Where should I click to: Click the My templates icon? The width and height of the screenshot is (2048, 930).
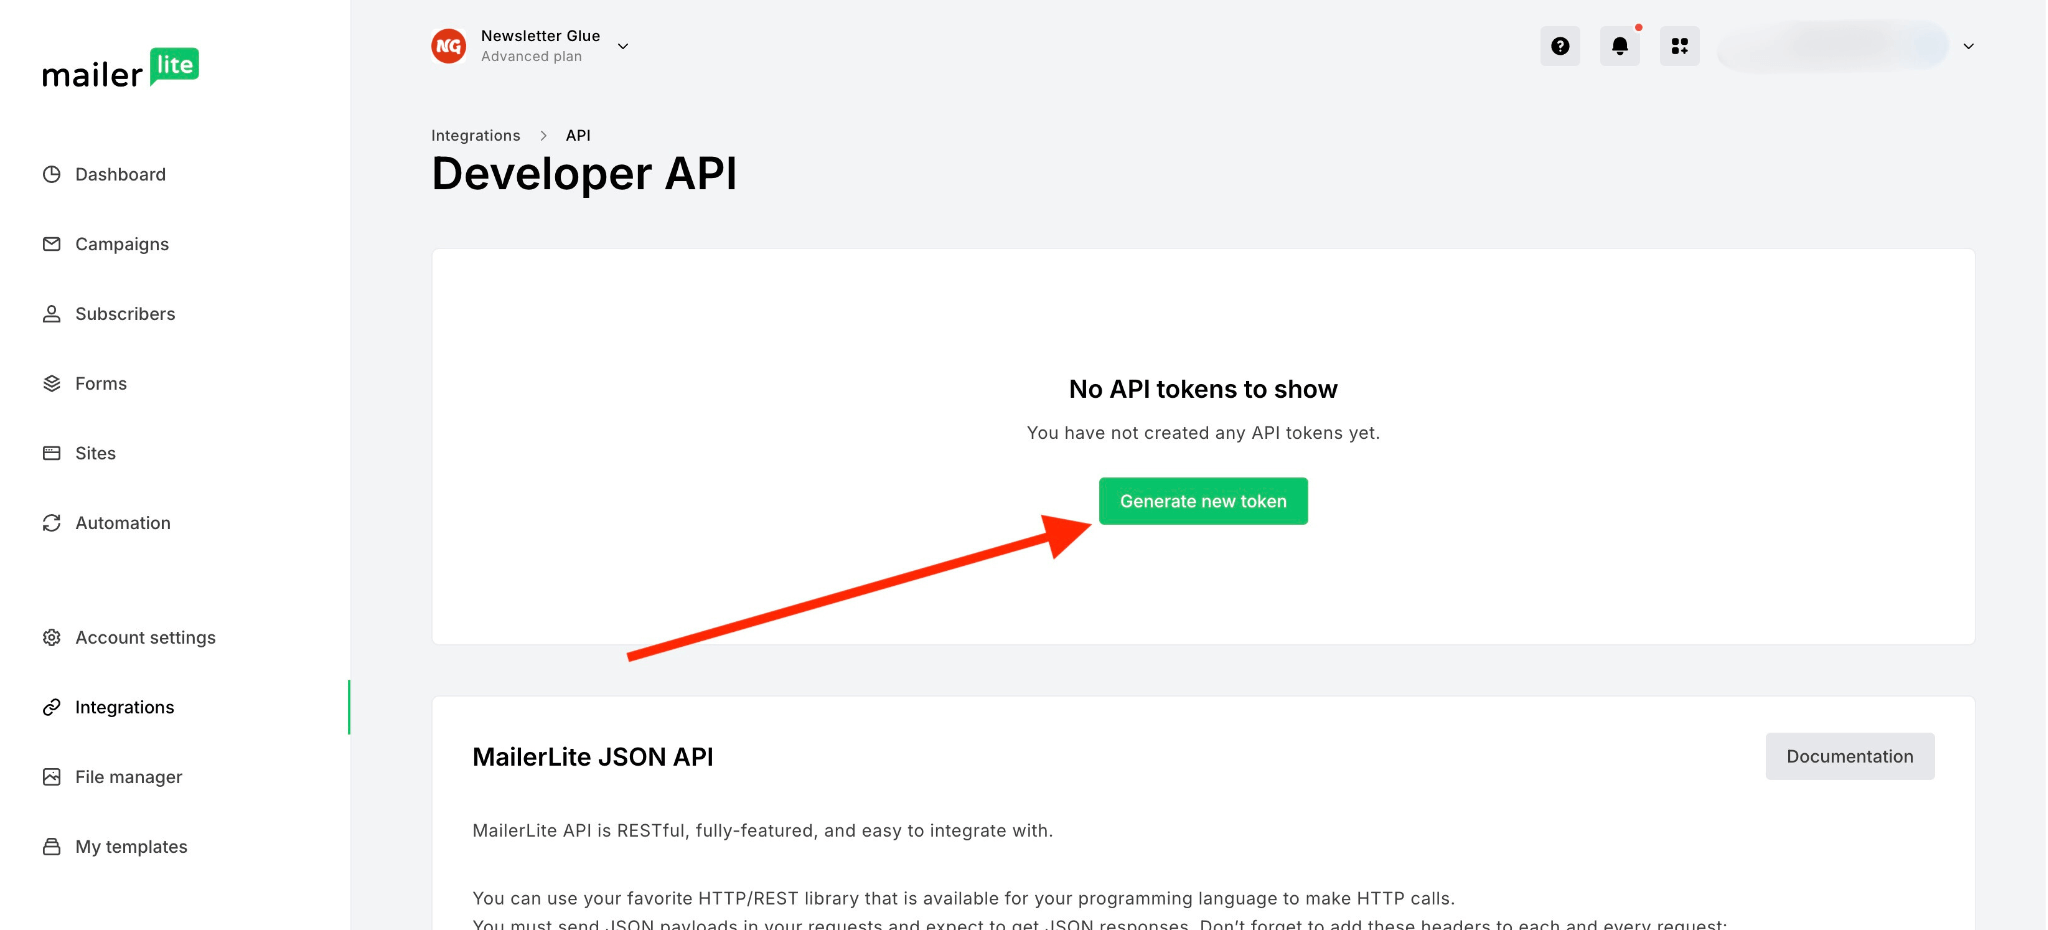click(x=52, y=847)
